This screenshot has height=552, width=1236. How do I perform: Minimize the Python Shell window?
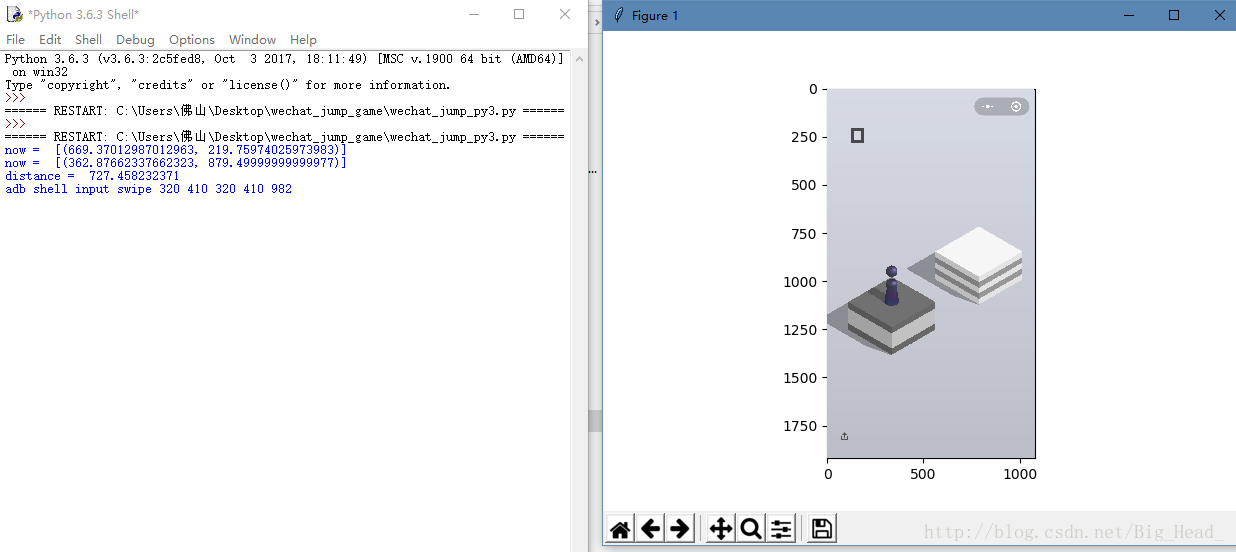tap(473, 14)
